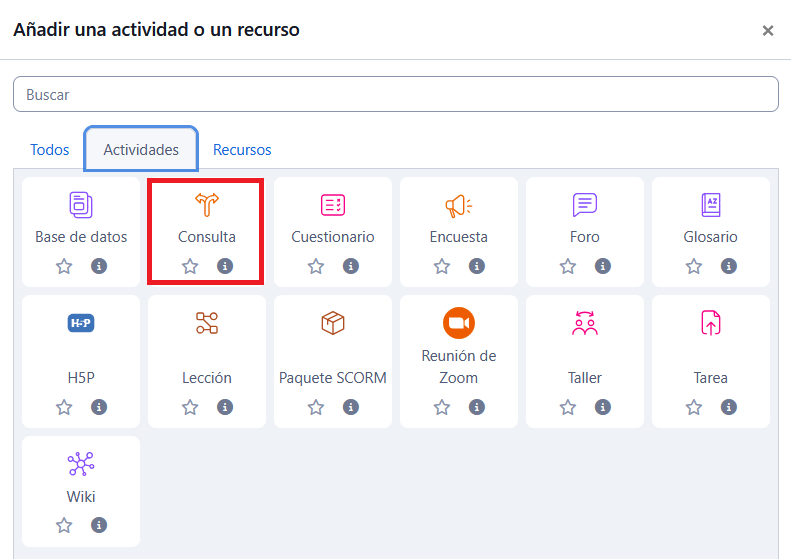Select the Reunión de Zoom icon
Image resolution: width=791 pixels, height=559 pixels.
point(459,323)
